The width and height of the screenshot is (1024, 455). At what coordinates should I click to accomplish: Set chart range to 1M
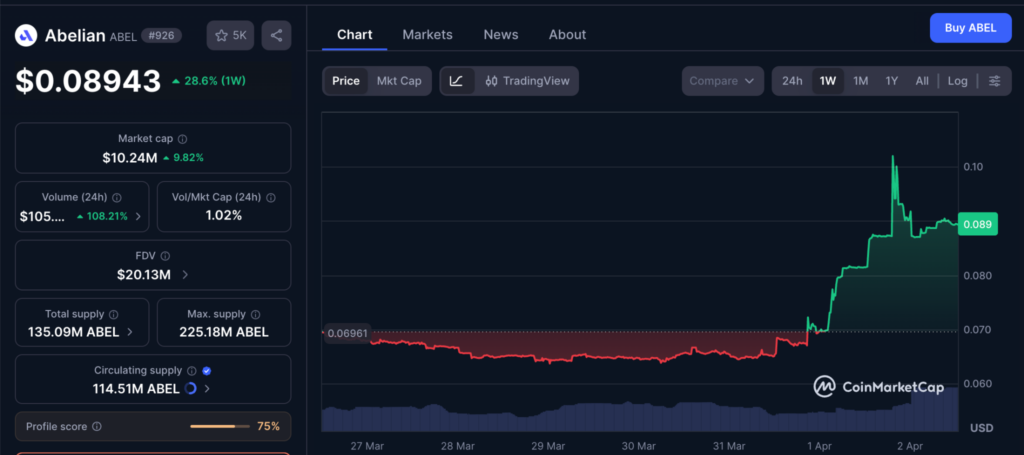click(x=860, y=81)
